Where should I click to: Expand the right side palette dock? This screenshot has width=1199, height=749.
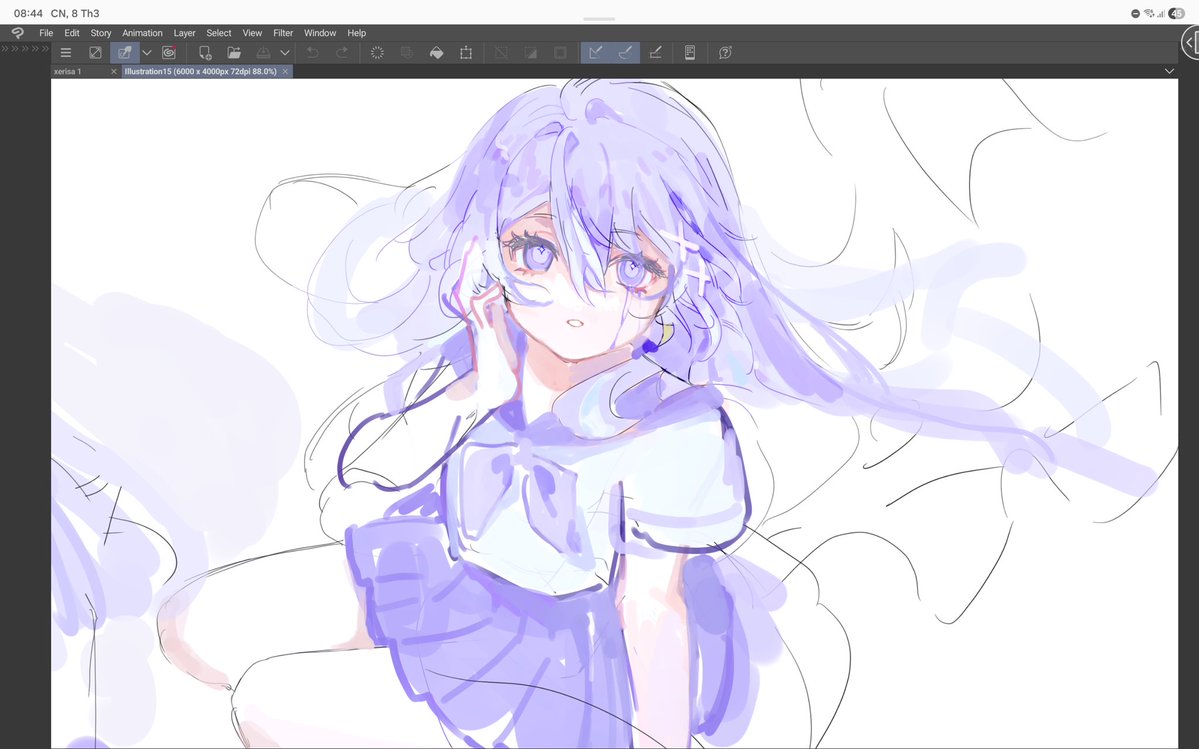coord(1191,42)
